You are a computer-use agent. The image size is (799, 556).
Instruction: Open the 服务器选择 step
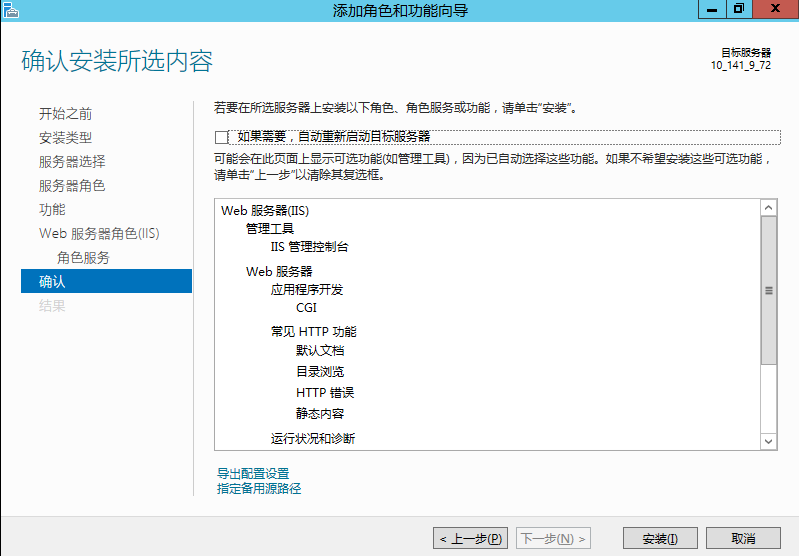tap(72, 162)
